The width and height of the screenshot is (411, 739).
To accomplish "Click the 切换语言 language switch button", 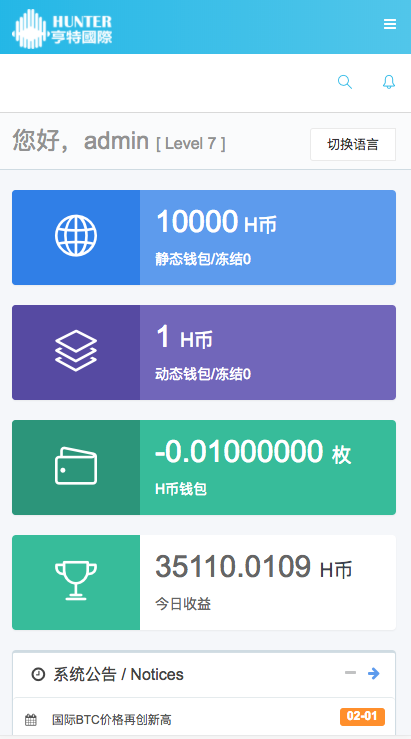I will (353, 144).
